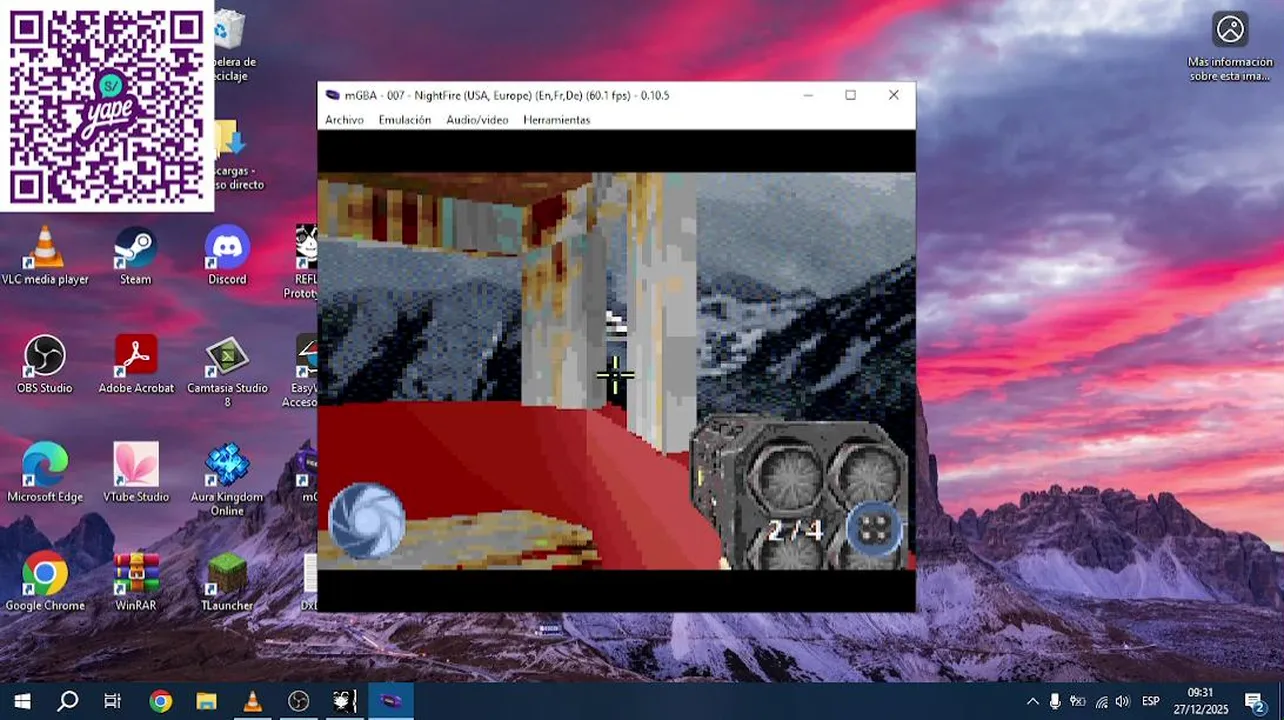Close the mGBA window
This screenshot has height=720, width=1284.
pos(894,95)
